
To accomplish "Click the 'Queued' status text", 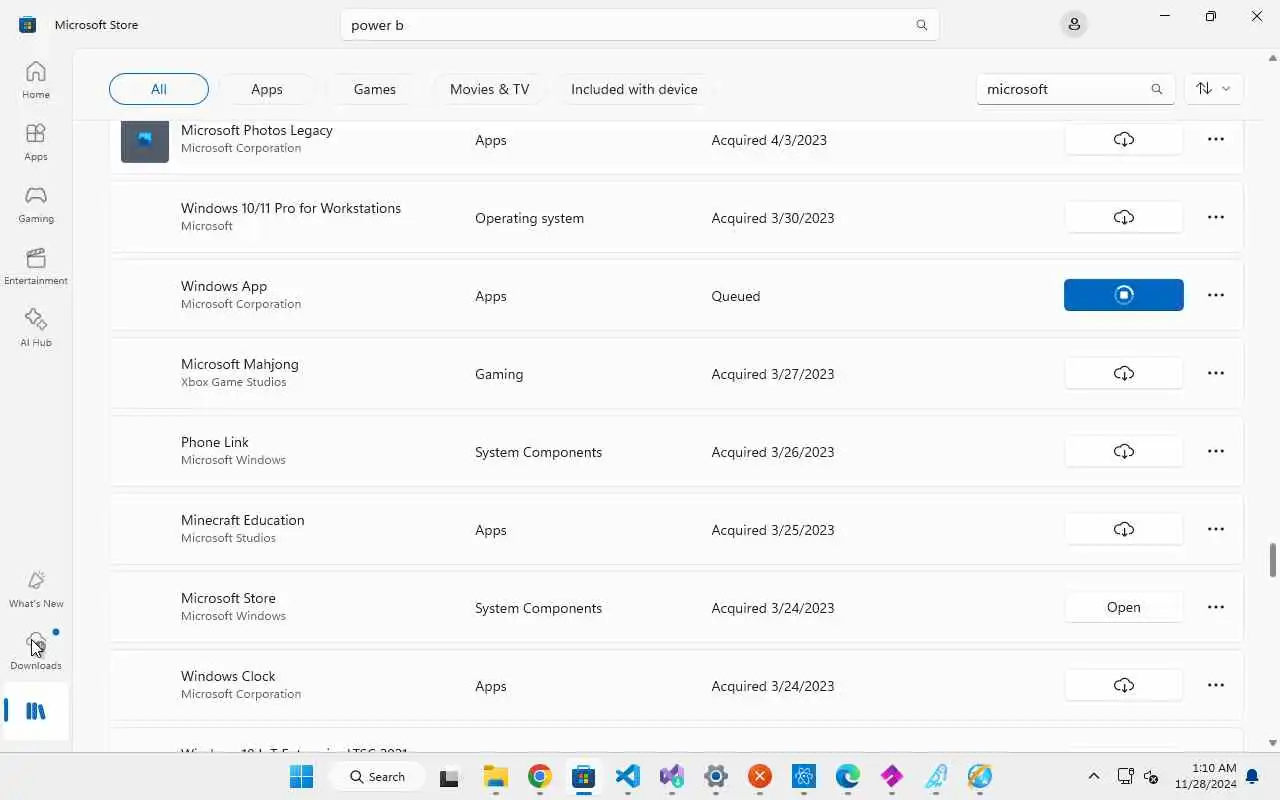I will (x=736, y=296).
